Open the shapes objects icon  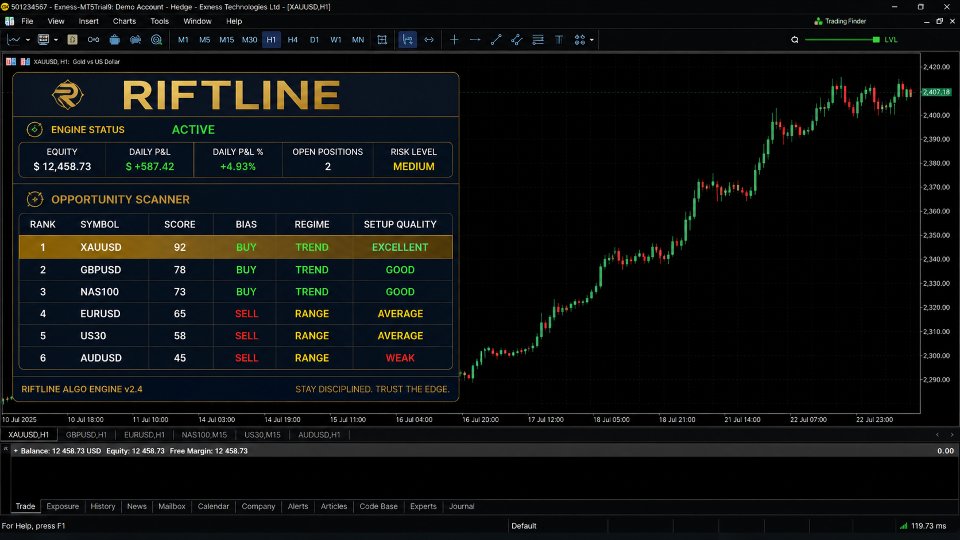click(x=579, y=40)
